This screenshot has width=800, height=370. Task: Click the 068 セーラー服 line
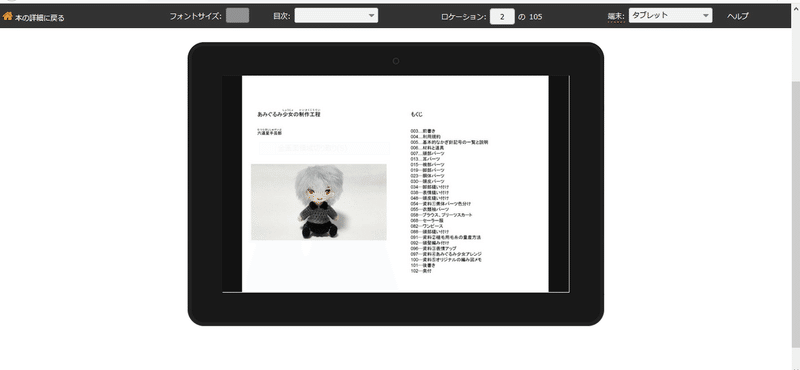(x=427, y=220)
